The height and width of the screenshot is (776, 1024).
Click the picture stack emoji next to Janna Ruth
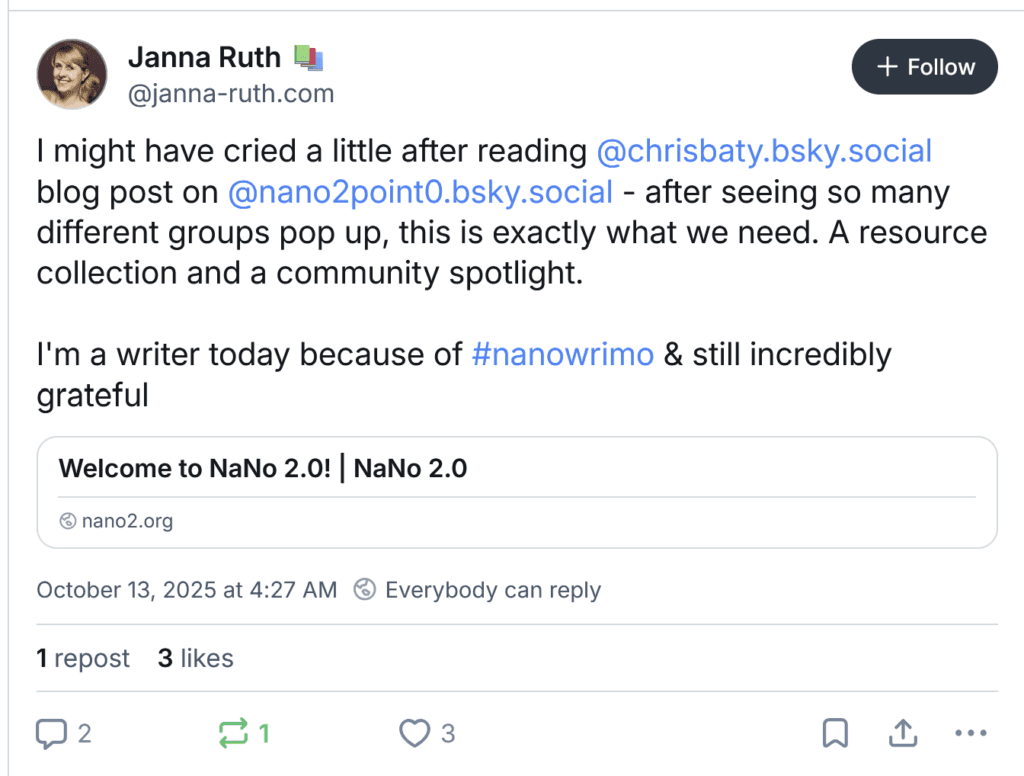pyautogui.click(x=309, y=57)
